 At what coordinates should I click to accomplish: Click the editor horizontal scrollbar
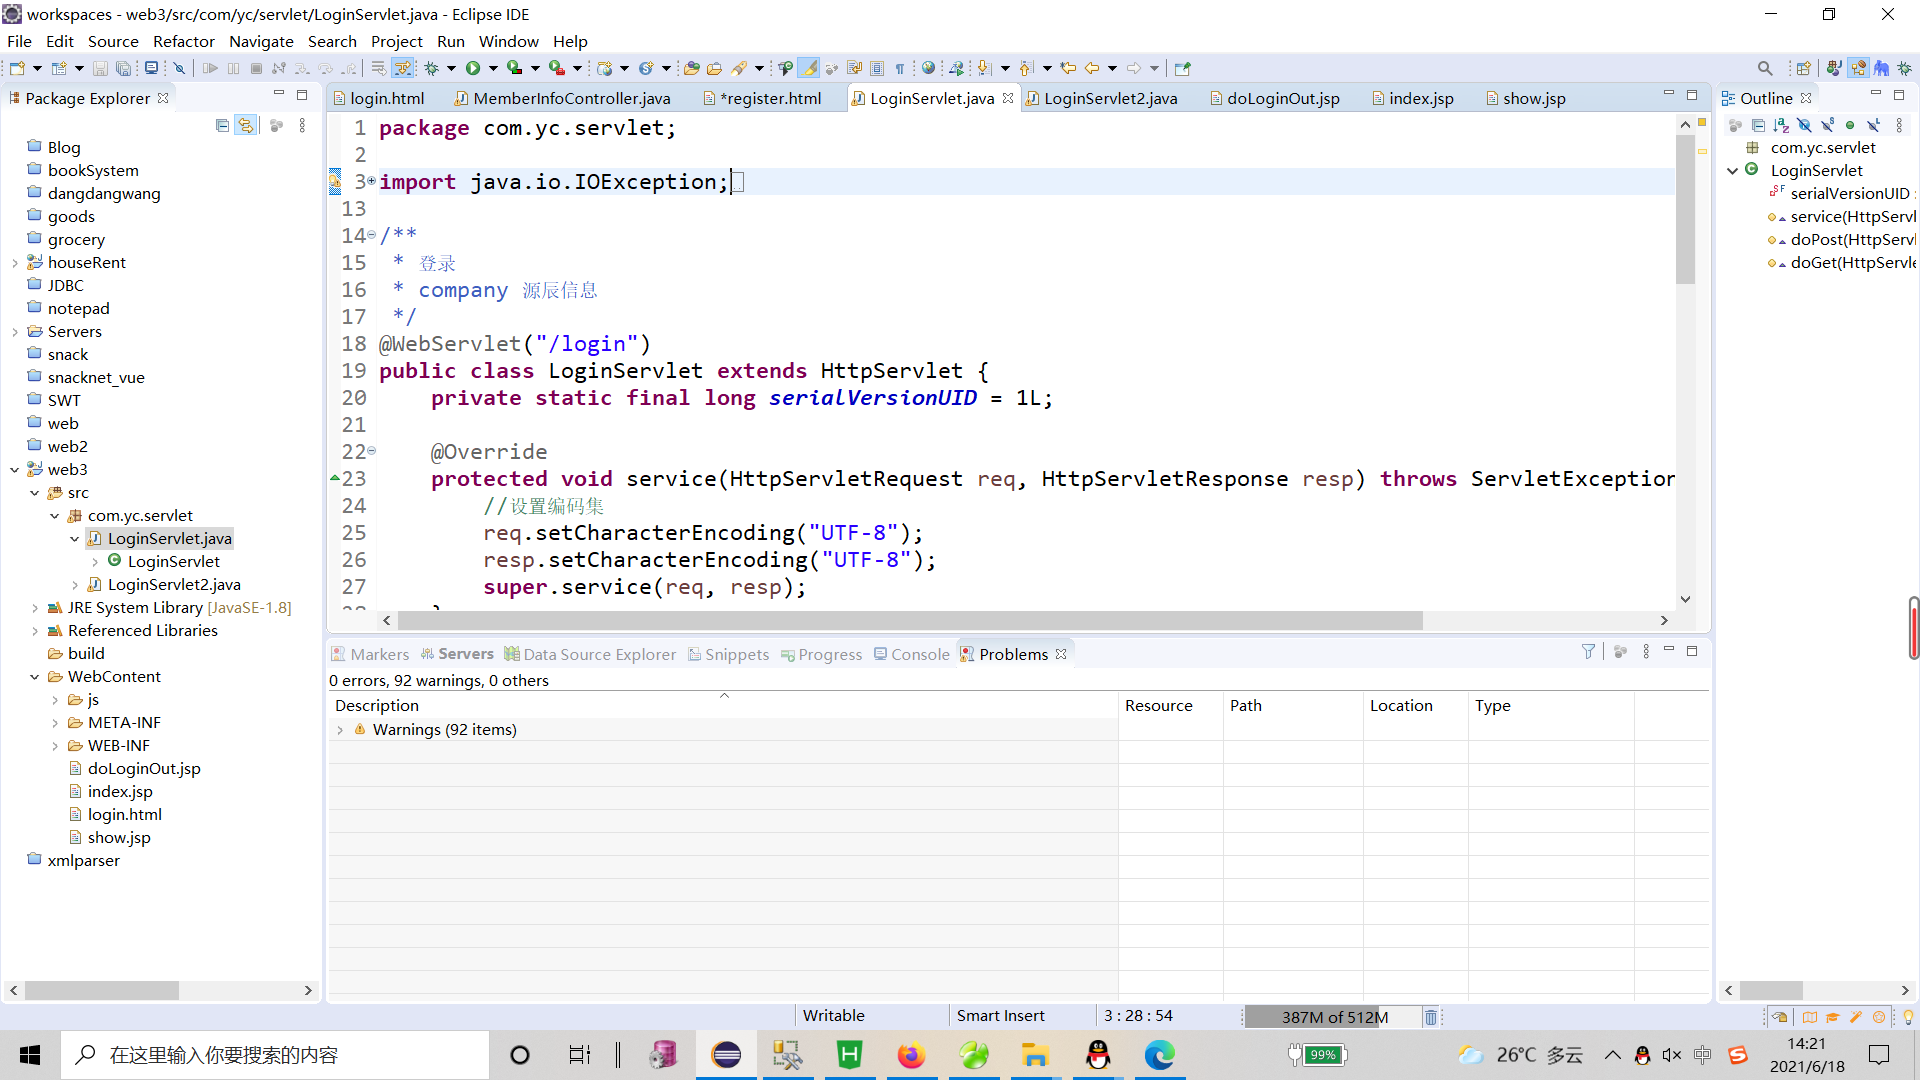(910, 621)
